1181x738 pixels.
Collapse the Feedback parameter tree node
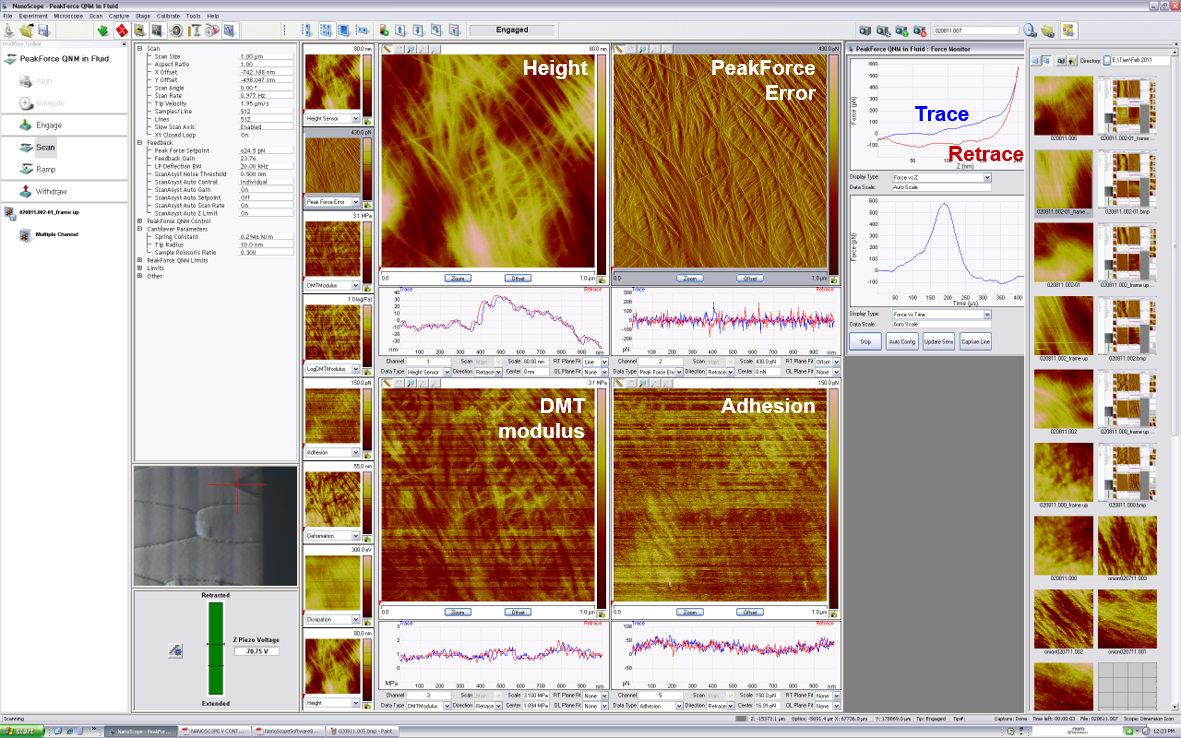point(139,142)
